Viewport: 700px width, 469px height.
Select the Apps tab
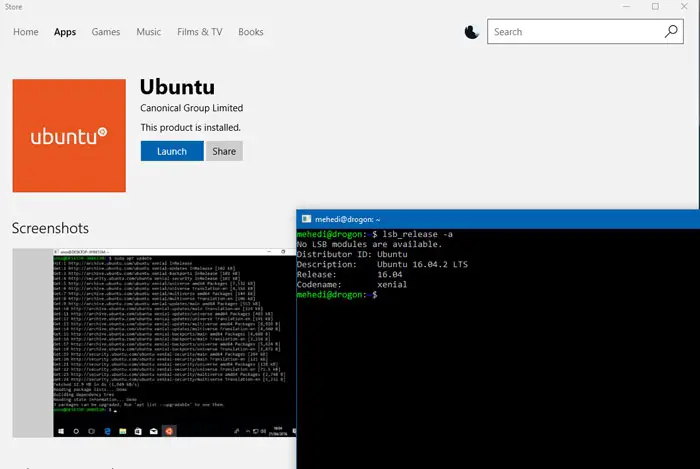point(65,32)
